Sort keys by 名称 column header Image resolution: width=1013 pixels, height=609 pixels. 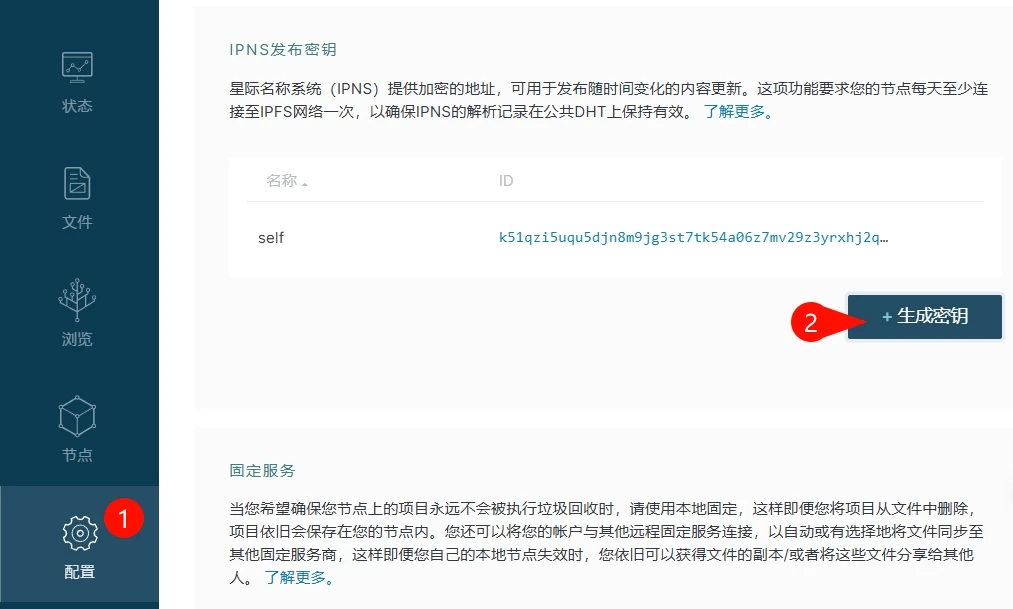point(286,181)
